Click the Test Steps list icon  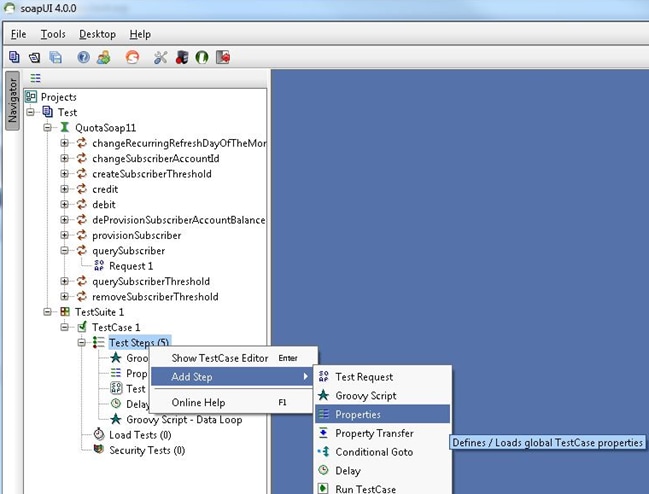point(99,342)
